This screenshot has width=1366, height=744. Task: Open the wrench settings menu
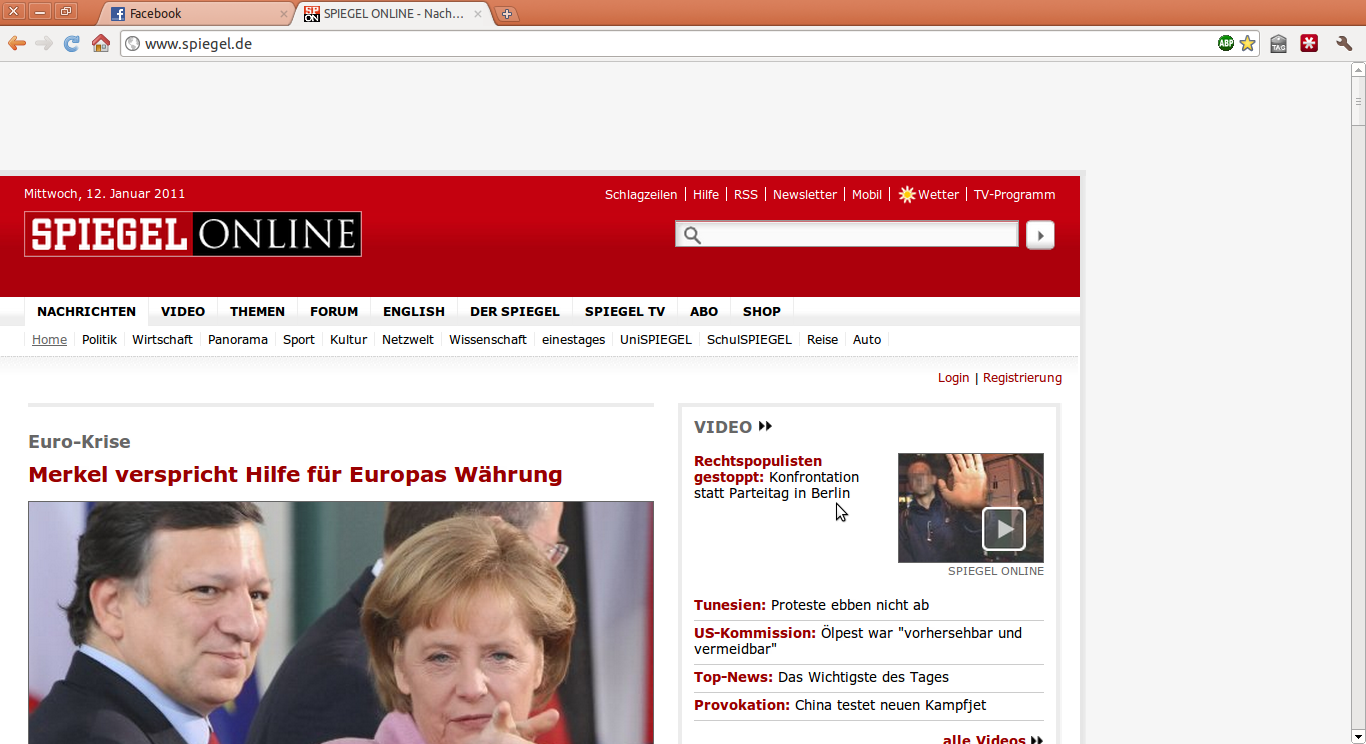pyautogui.click(x=1344, y=43)
